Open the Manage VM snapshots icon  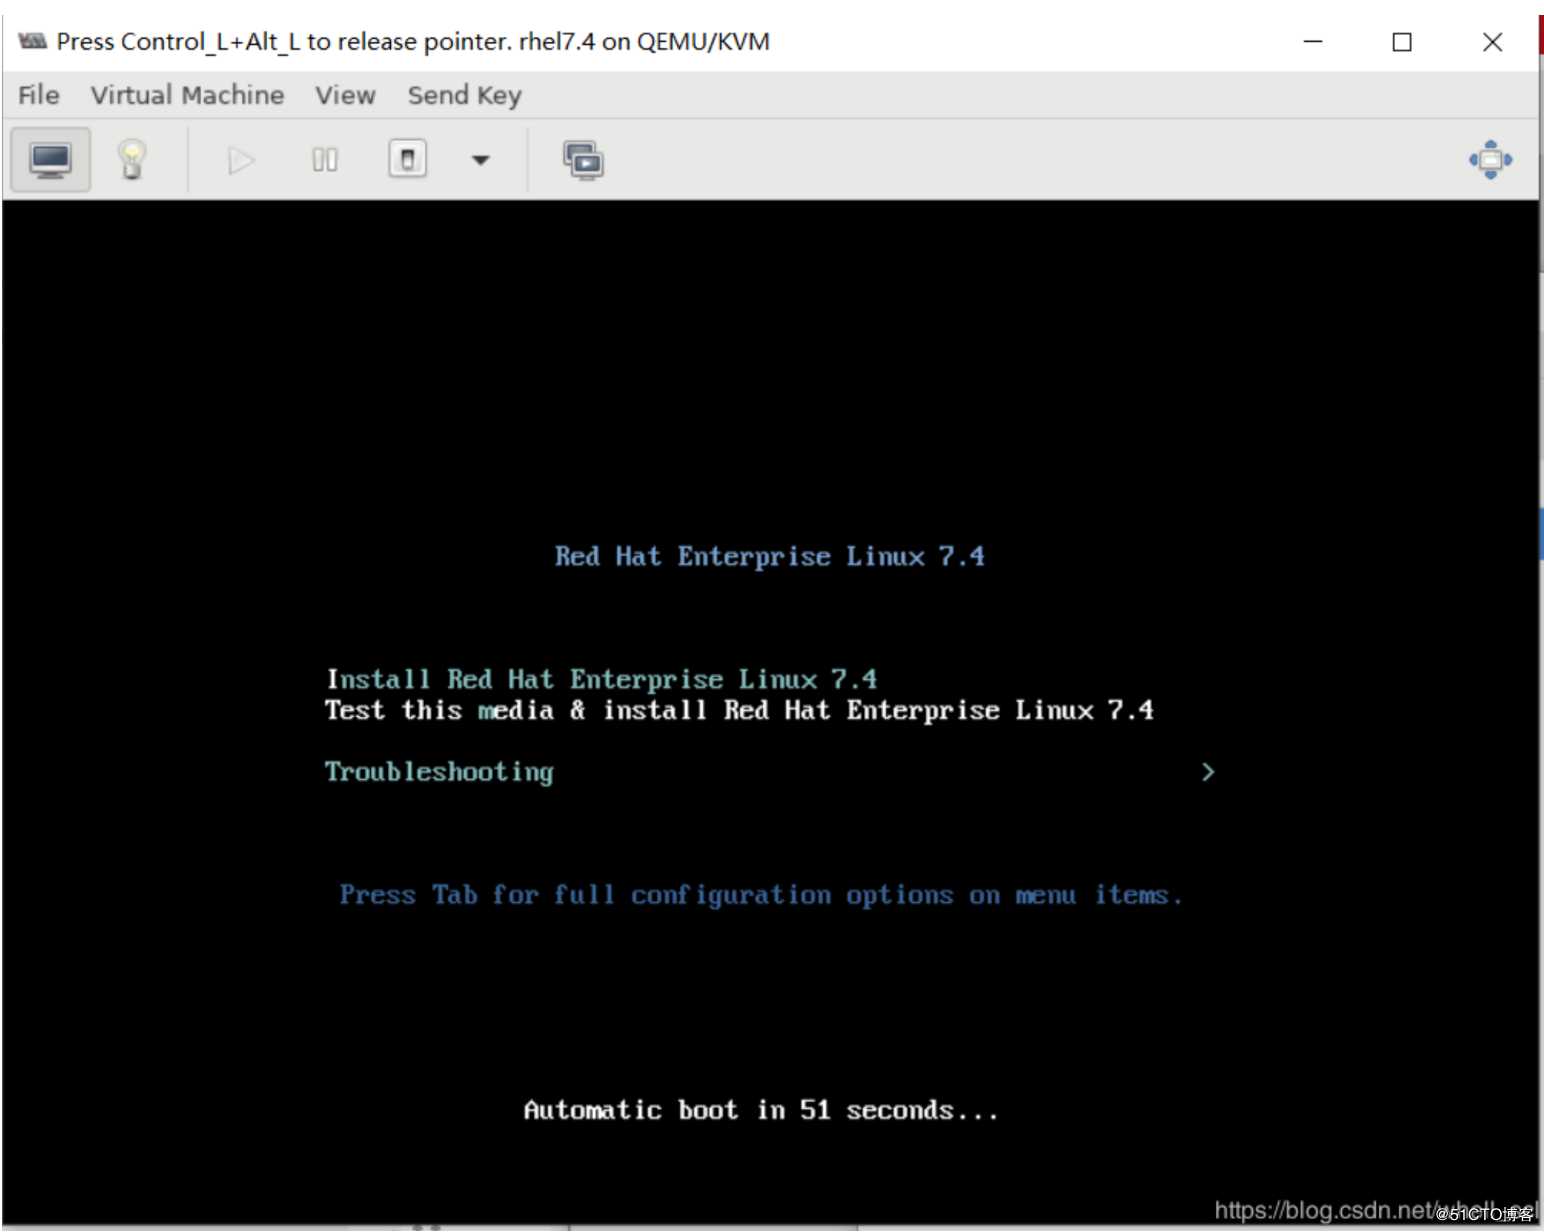(x=583, y=160)
